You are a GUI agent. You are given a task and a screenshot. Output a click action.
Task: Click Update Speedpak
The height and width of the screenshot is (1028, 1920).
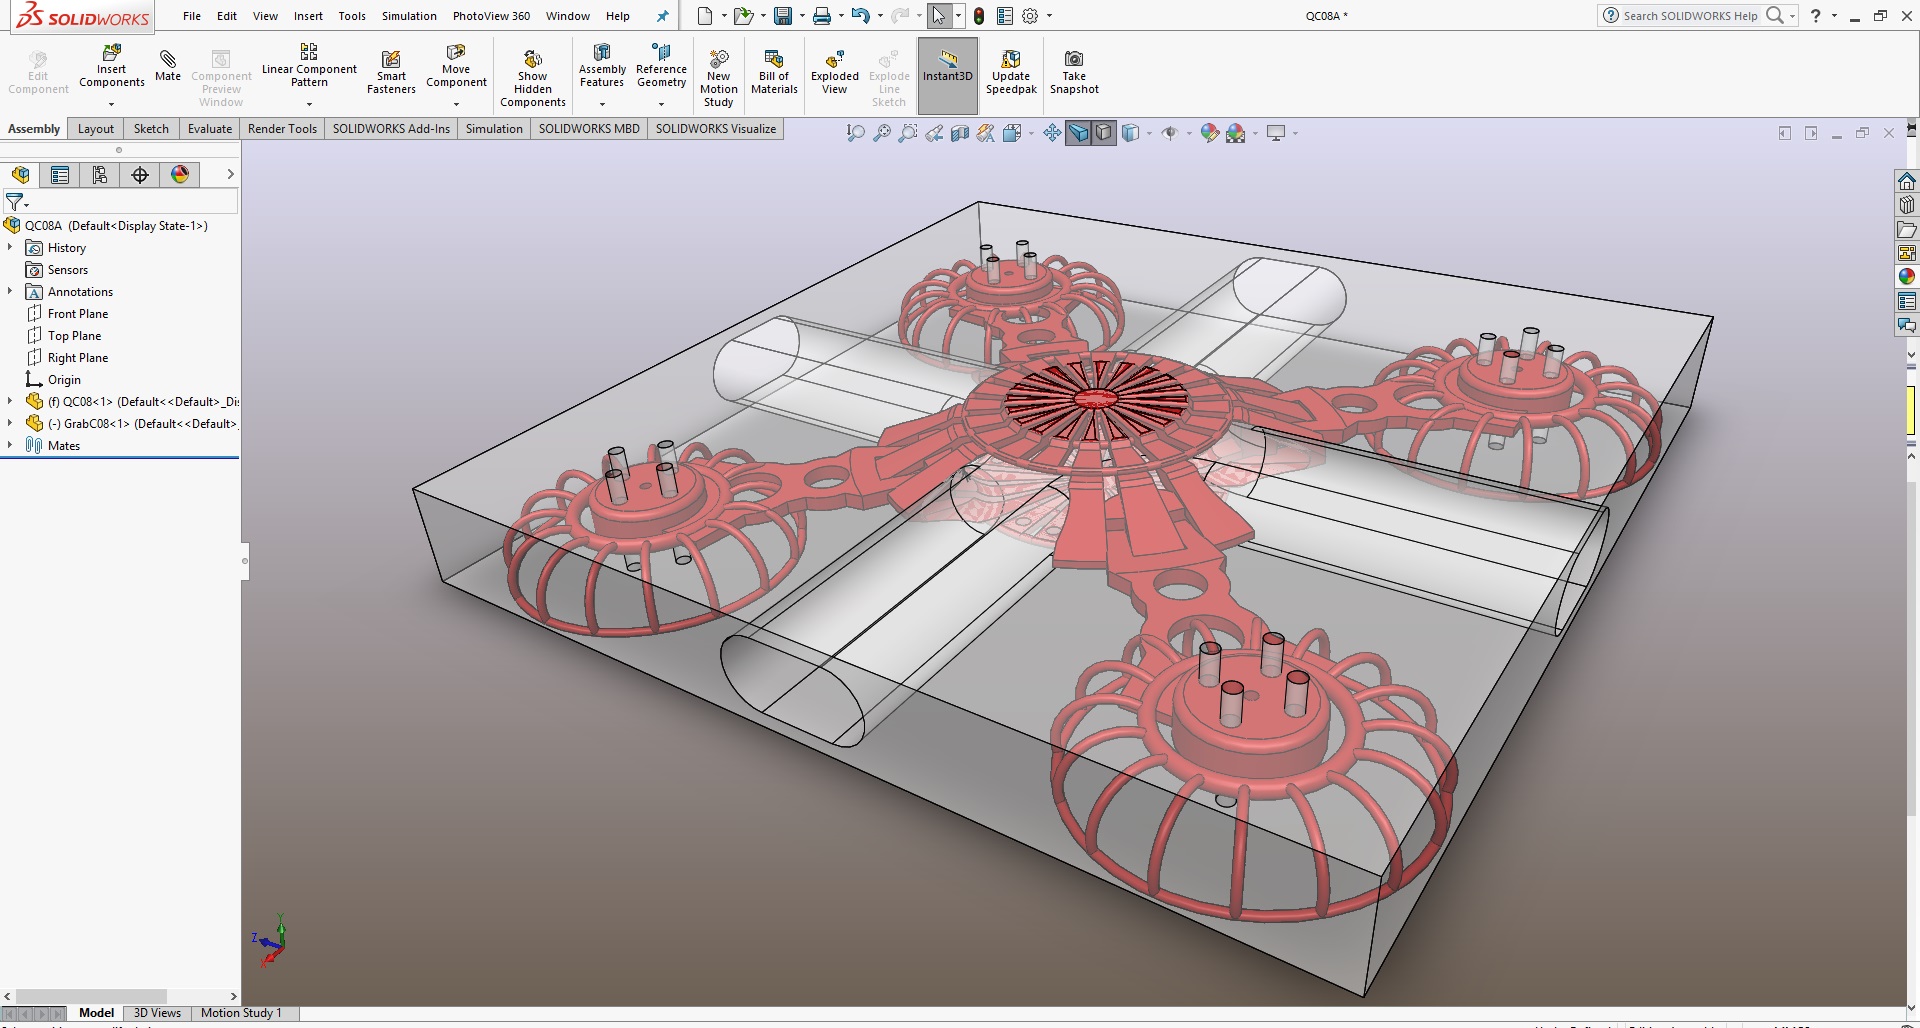[x=1011, y=72]
